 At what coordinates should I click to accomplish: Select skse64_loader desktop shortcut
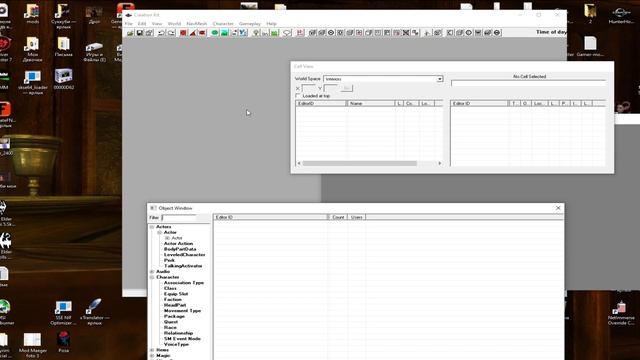coord(32,82)
